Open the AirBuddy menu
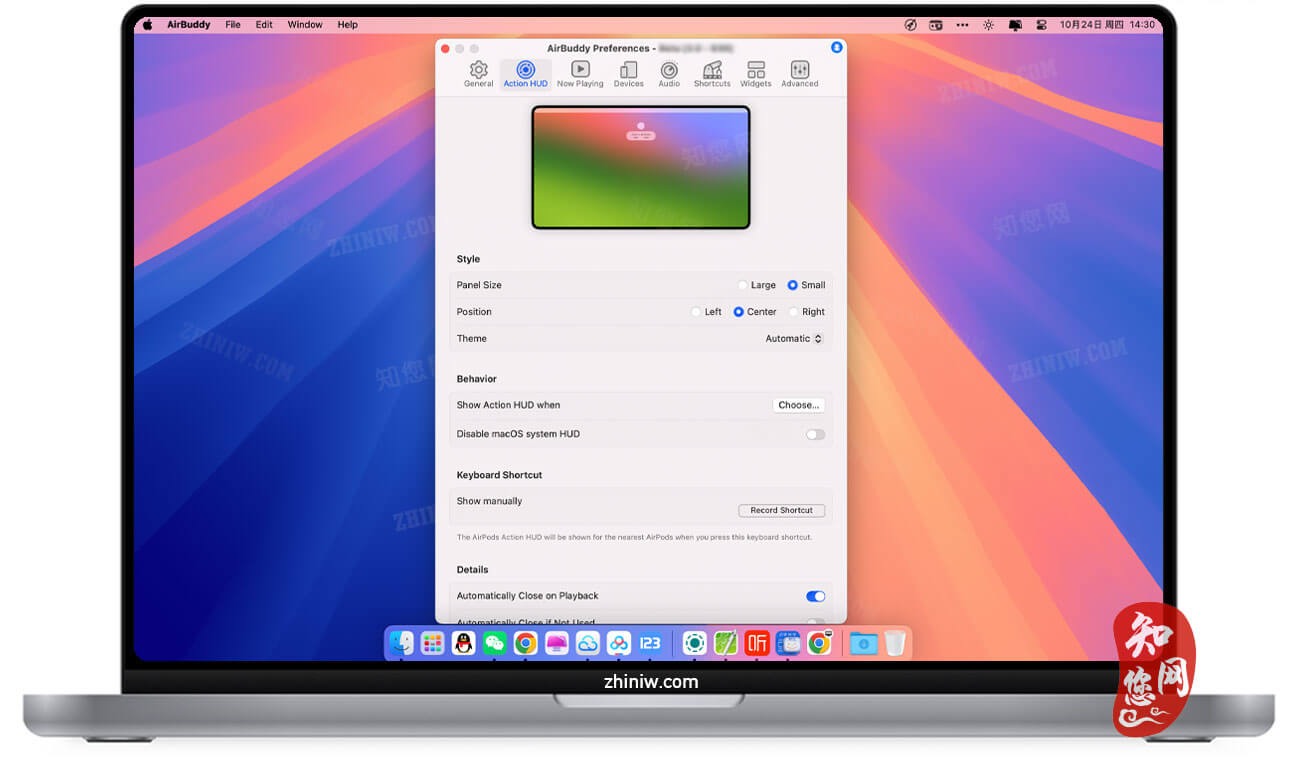Viewport: 1298px width, 779px height. [x=188, y=25]
